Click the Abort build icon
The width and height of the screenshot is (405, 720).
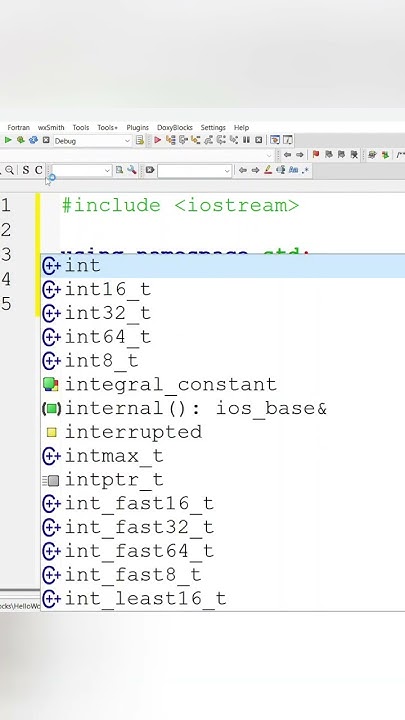46,140
